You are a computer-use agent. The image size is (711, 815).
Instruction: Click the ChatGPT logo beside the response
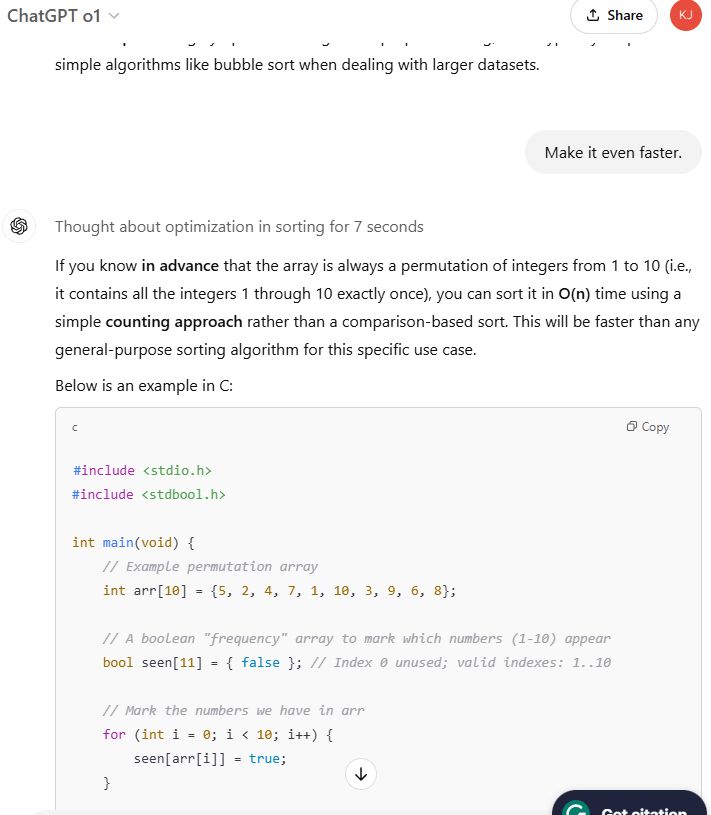(18, 226)
